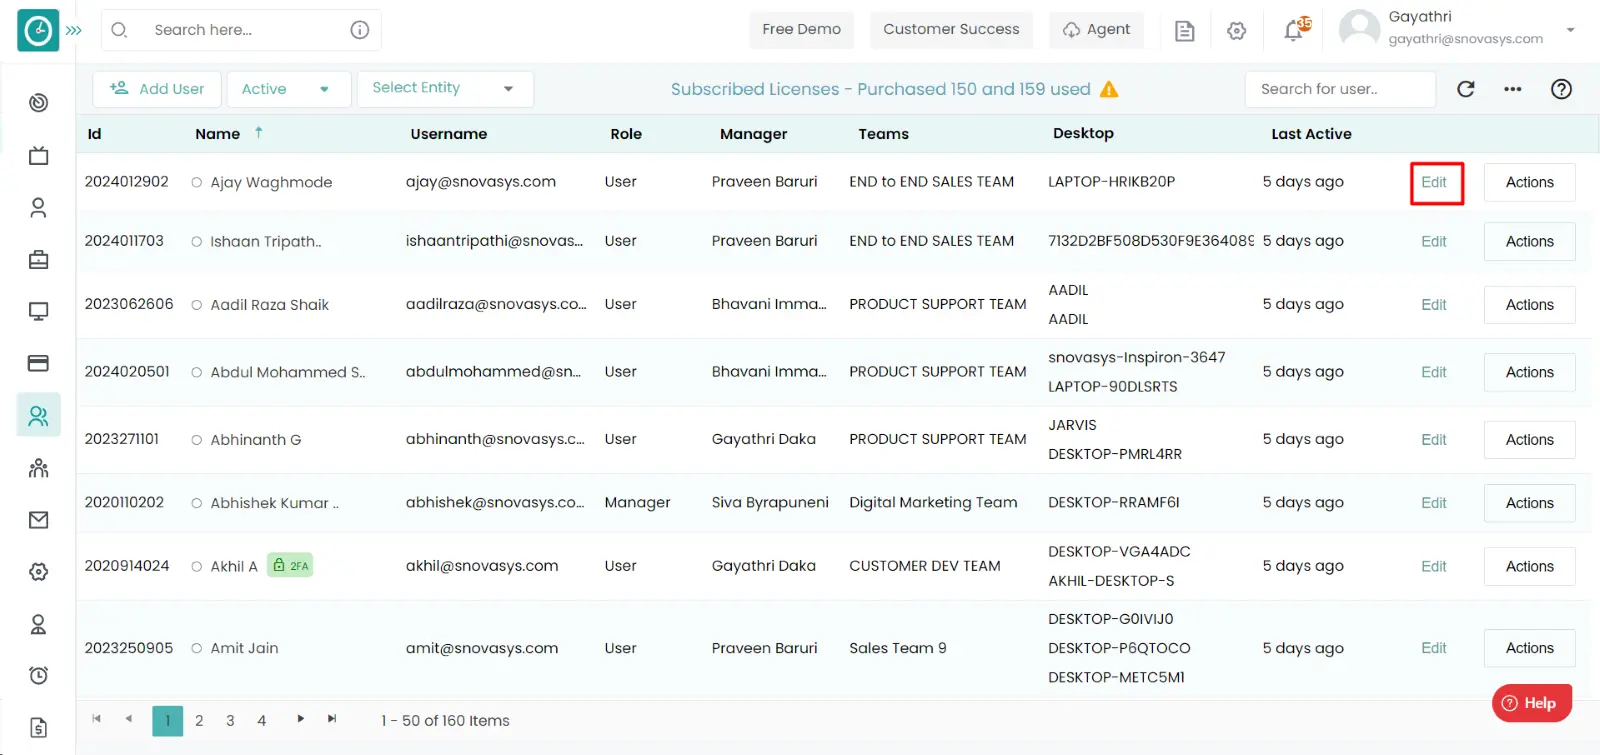This screenshot has height=755, width=1600.
Task: Click the question mark help icon
Action: 1561,89
